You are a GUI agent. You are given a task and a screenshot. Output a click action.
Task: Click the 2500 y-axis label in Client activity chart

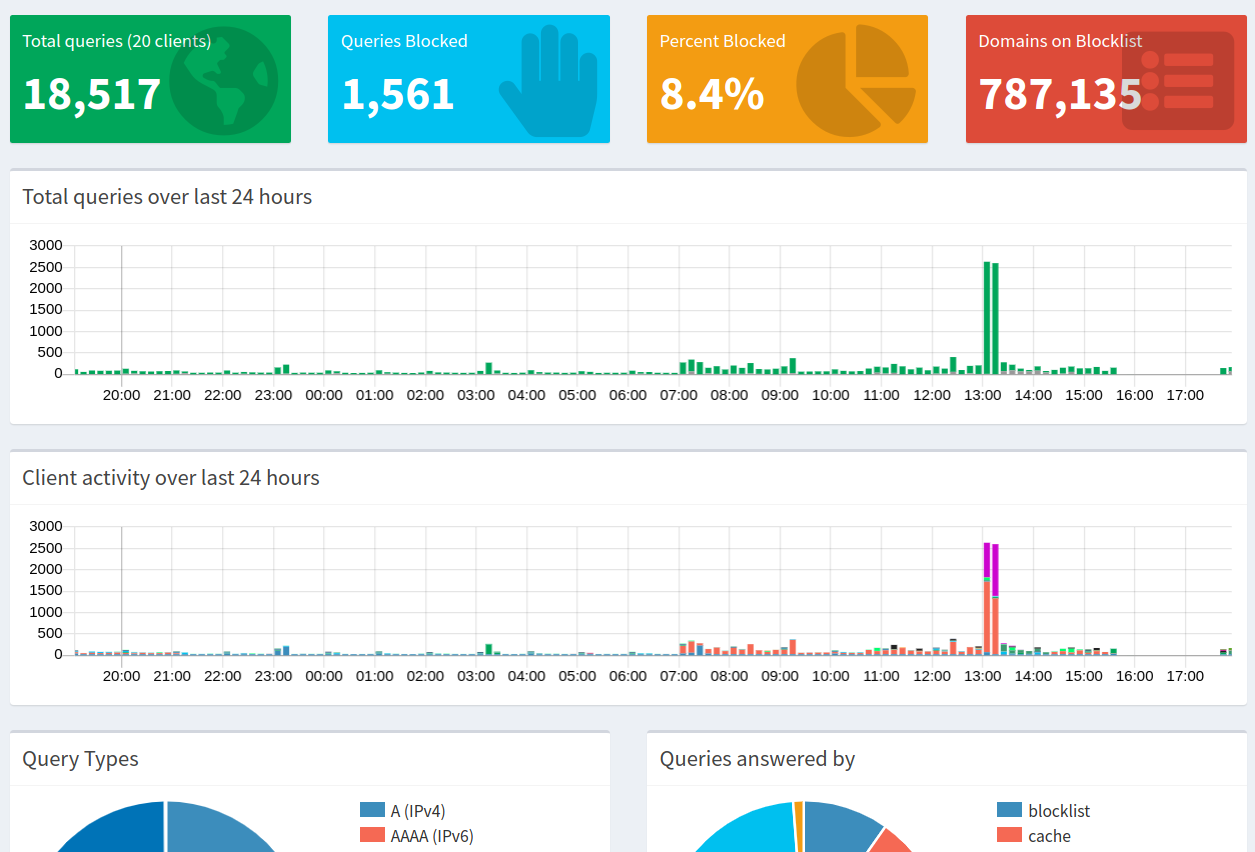(46, 548)
